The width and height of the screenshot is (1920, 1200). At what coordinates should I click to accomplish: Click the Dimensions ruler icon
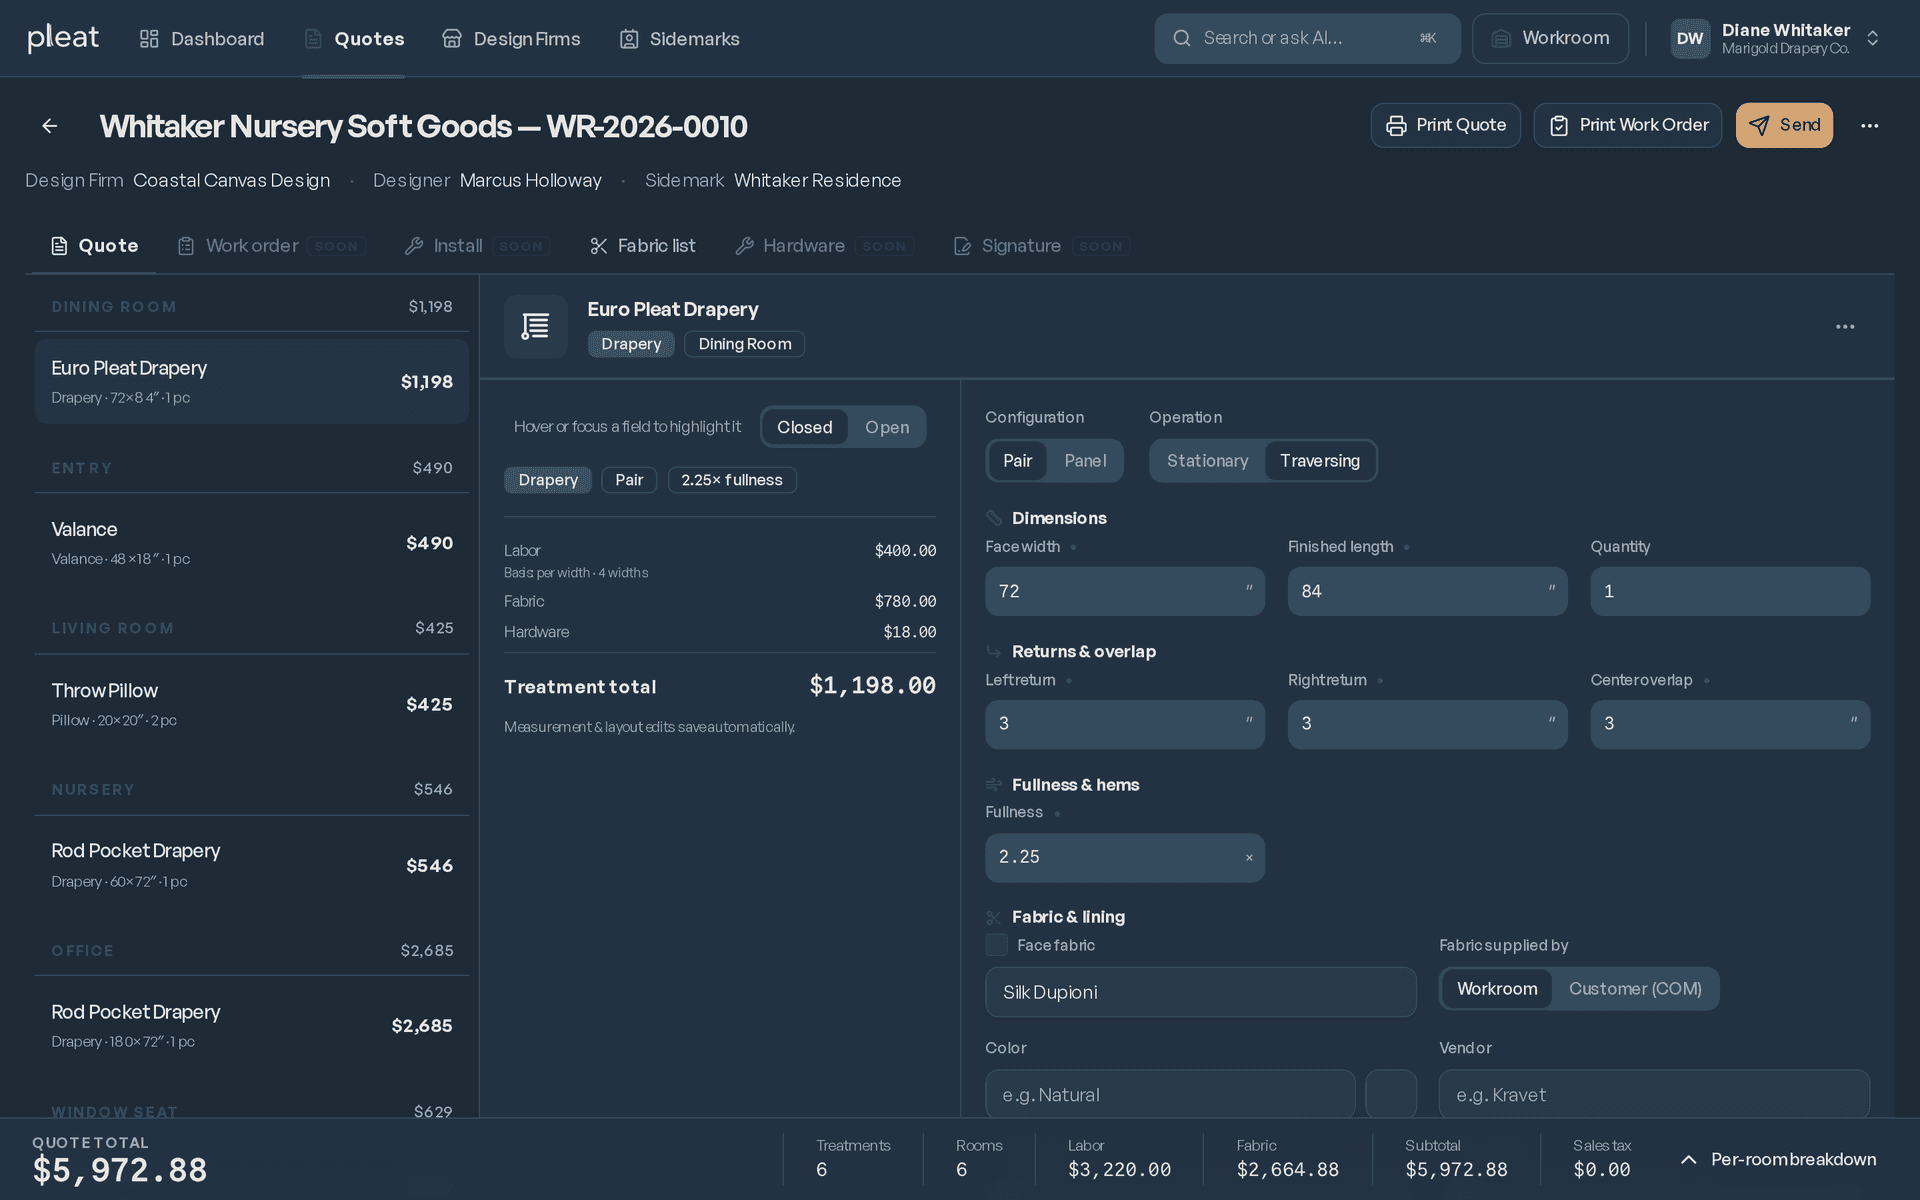(994, 518)
